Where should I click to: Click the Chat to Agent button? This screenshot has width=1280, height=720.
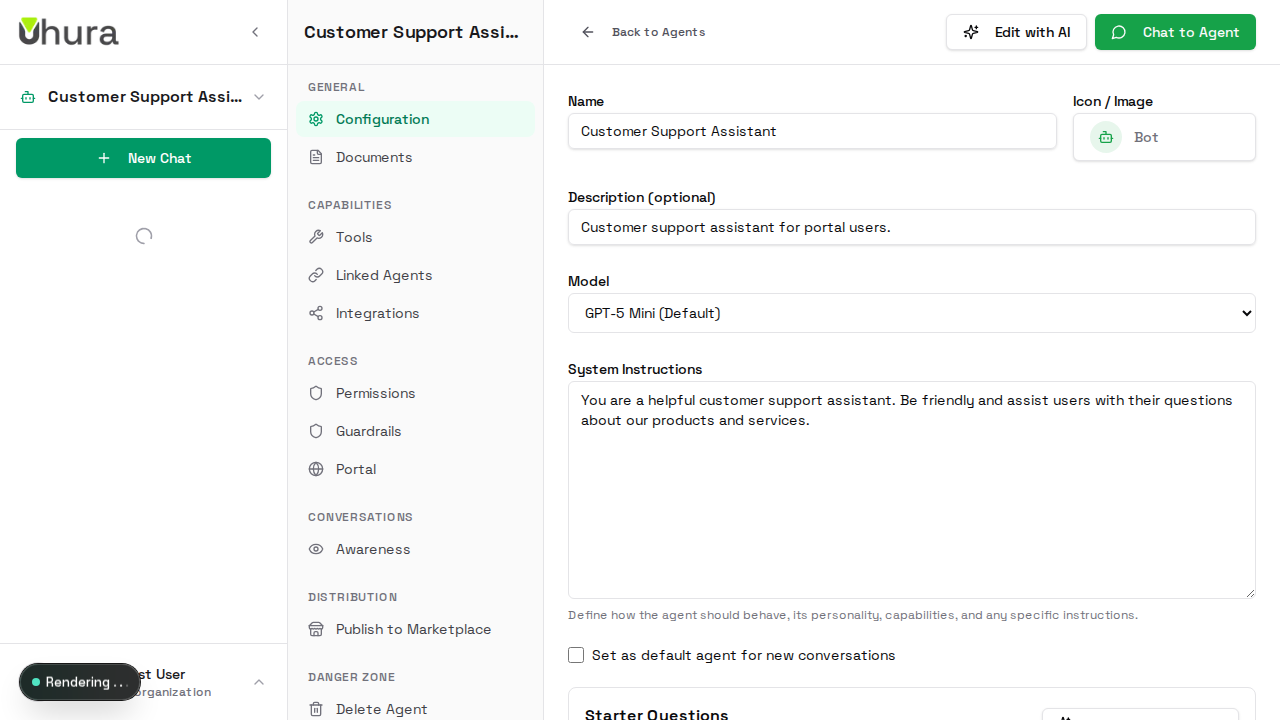(1175, 32)
